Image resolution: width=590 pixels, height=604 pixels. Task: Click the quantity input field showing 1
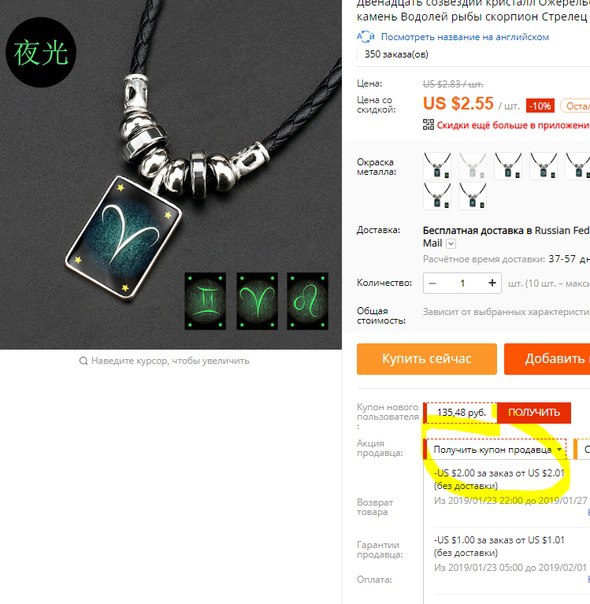tap(462, 283)
